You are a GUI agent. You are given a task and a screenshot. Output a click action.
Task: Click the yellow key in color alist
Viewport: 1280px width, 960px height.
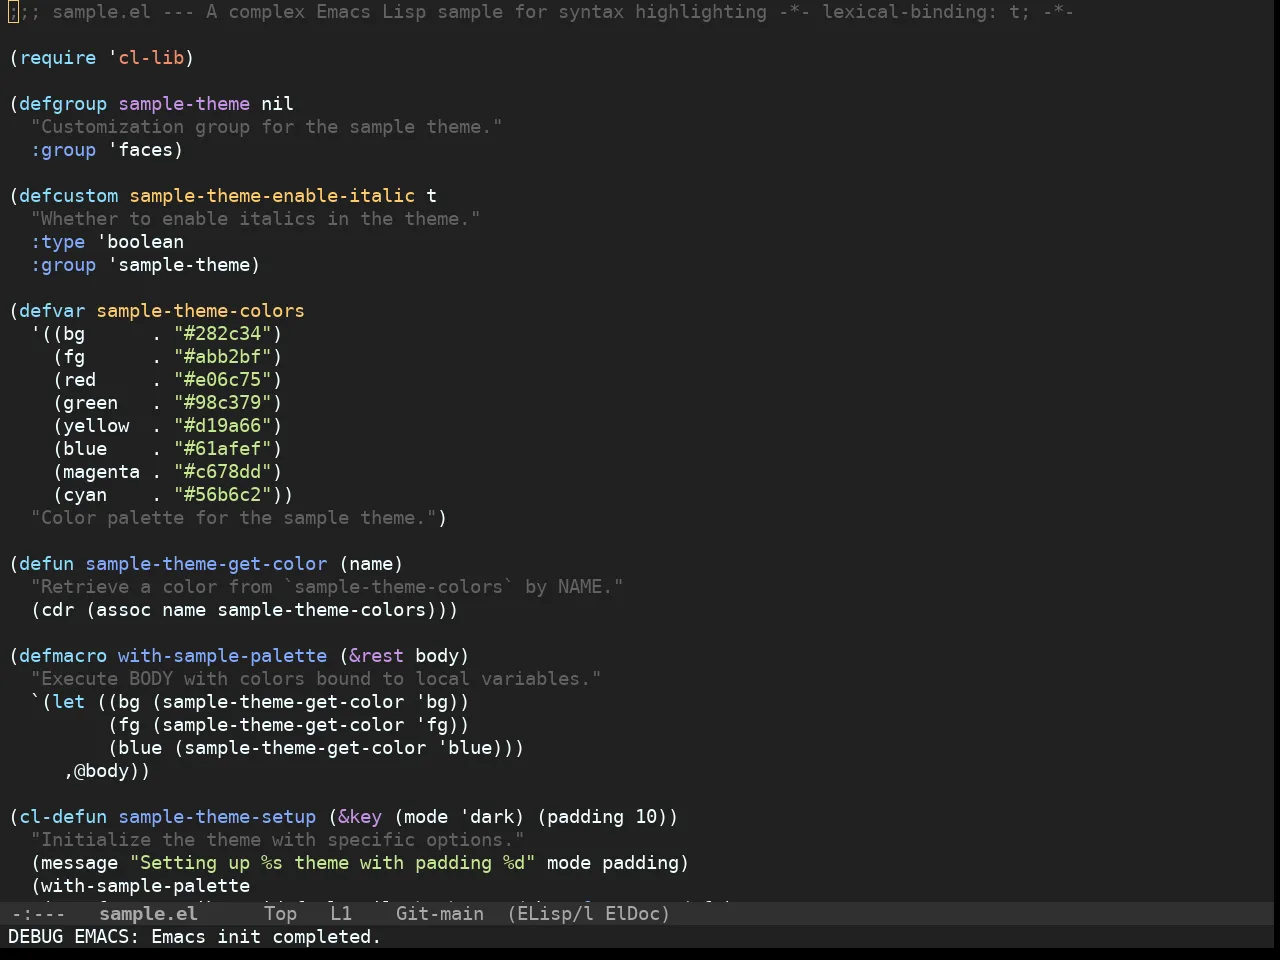(97, 426)
